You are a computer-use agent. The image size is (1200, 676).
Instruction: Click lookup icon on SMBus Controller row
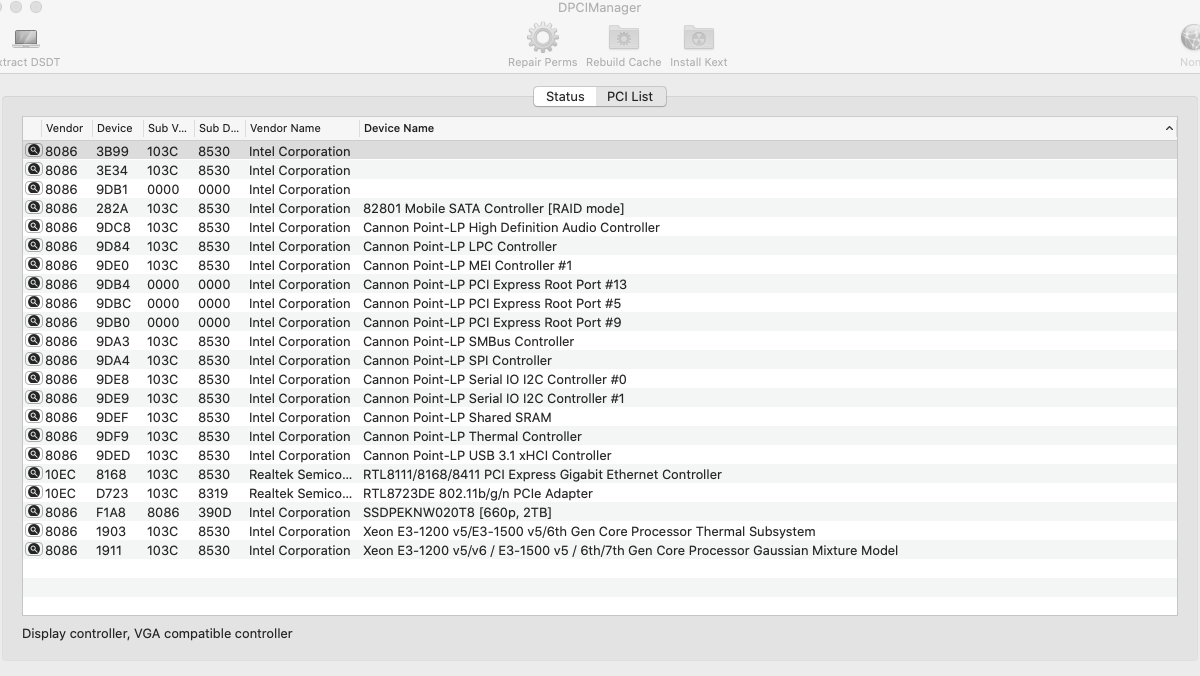34,340
